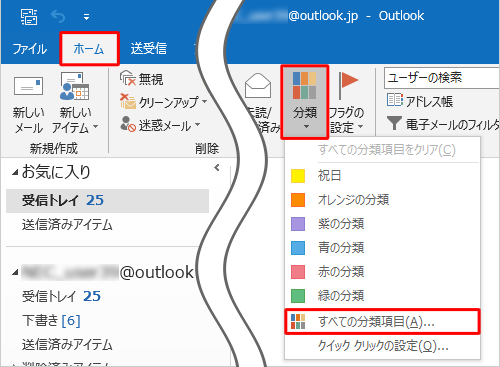Click the Undo arrow in quick access toolbar

[x=58, y=17]
